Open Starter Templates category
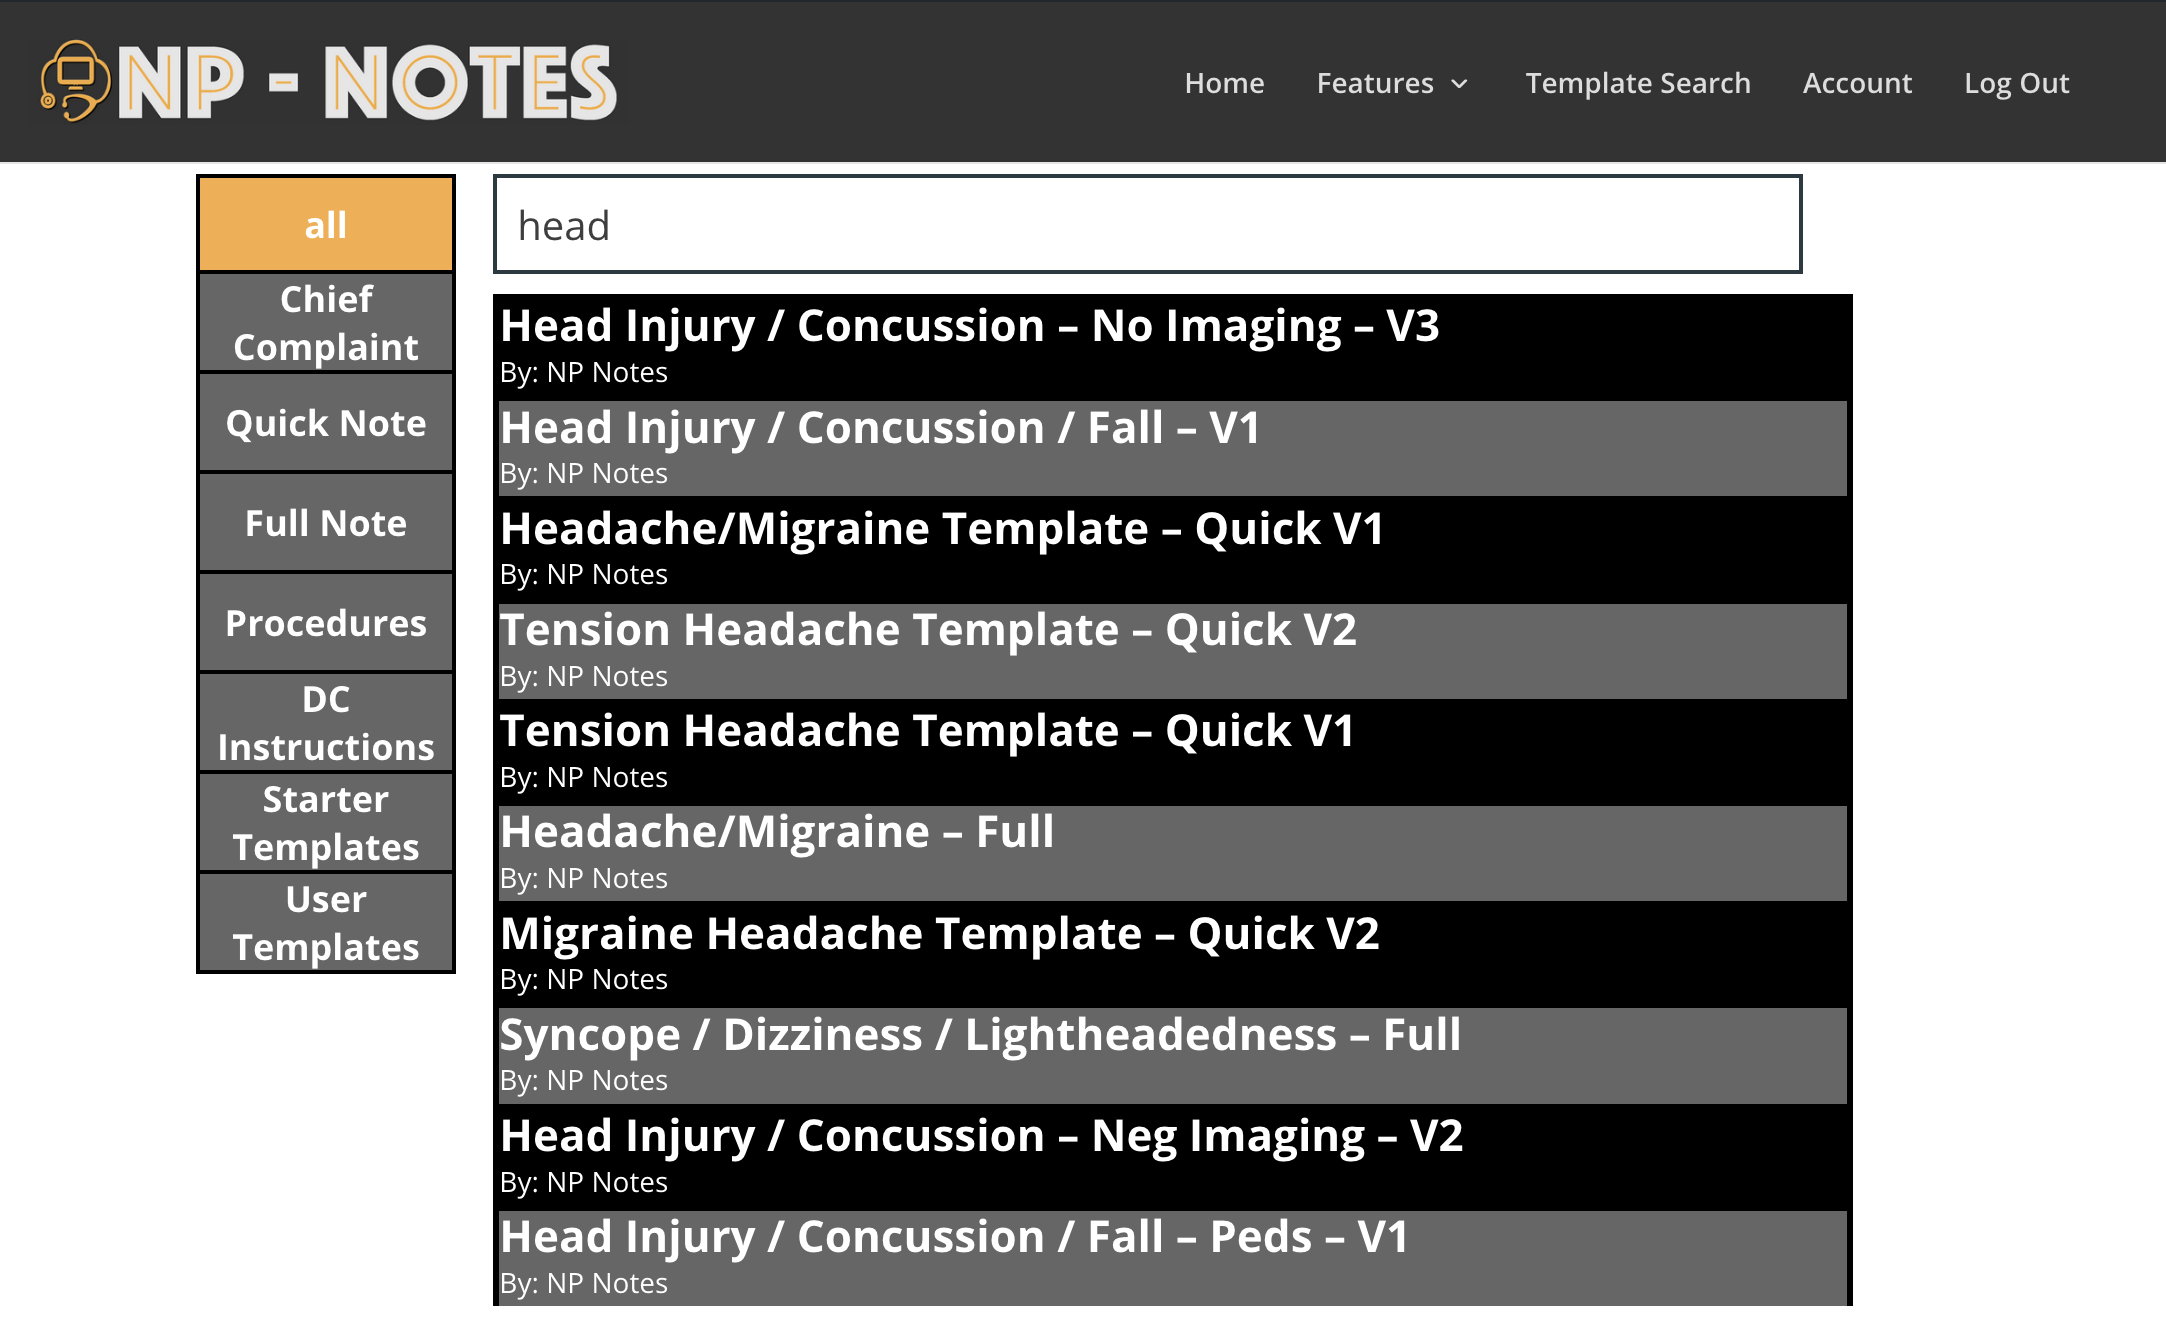 [326, 822]
